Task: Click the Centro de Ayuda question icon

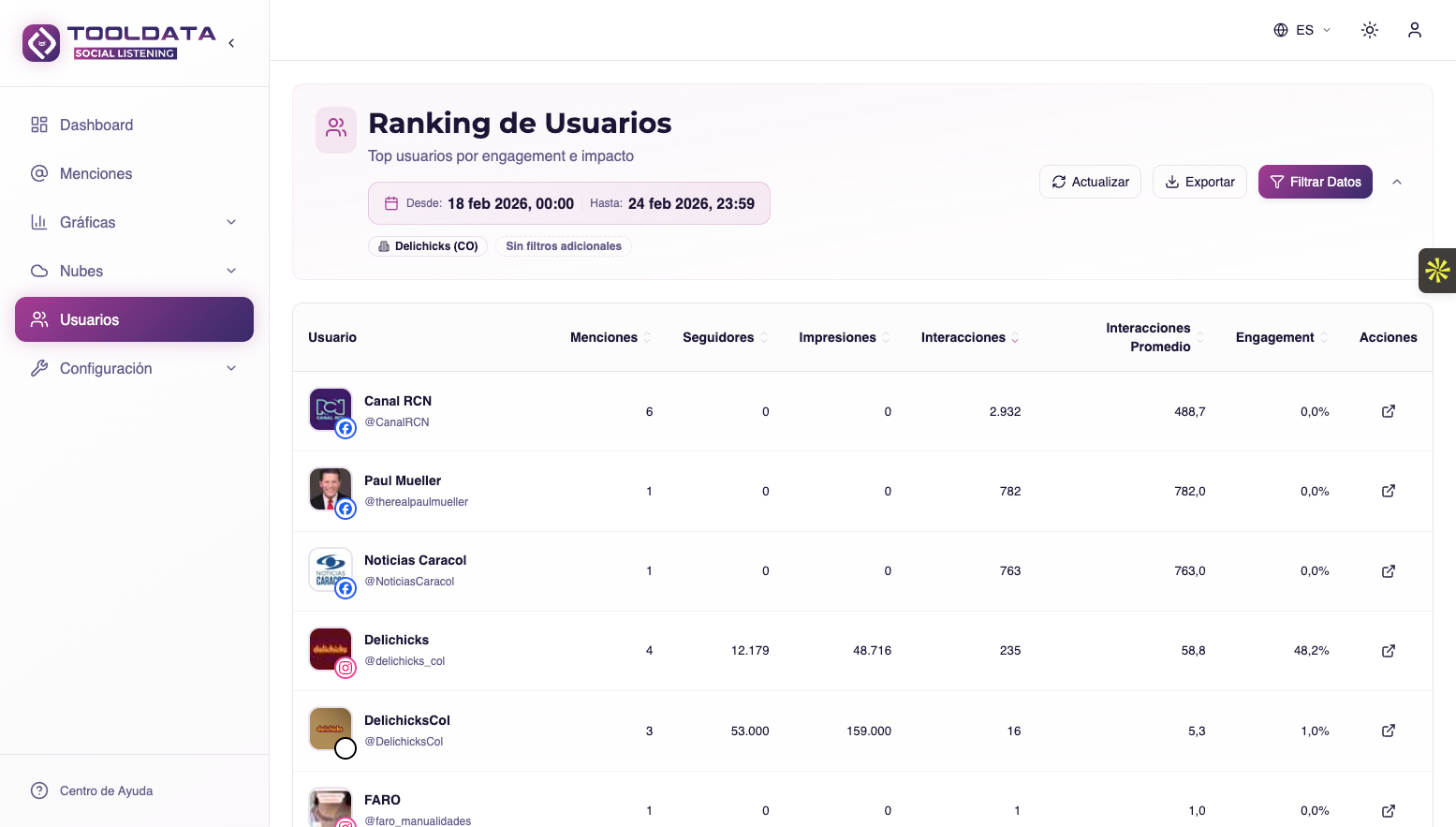Action: (40, 791)
